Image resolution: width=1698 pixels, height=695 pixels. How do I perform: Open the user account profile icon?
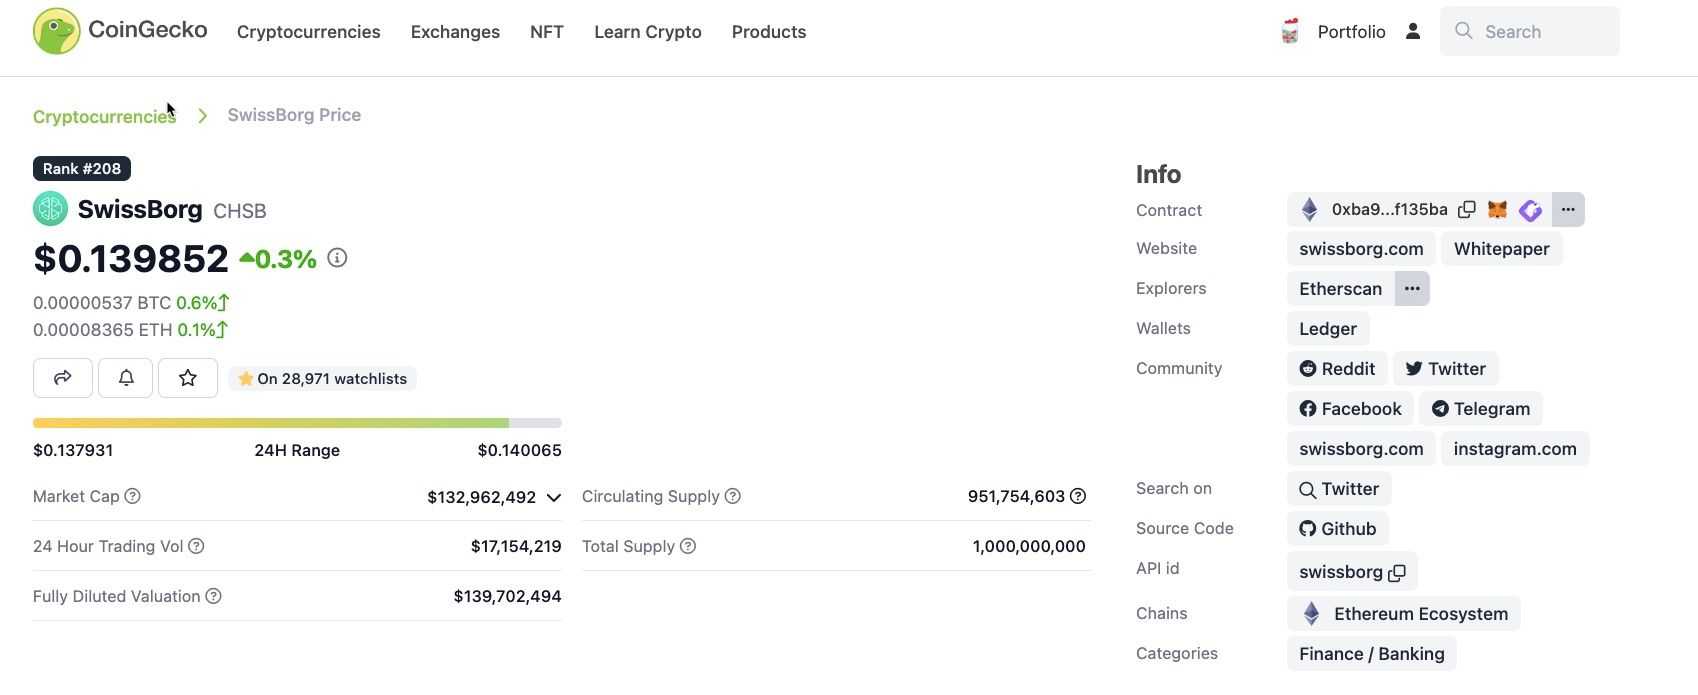pos(1413,32)
